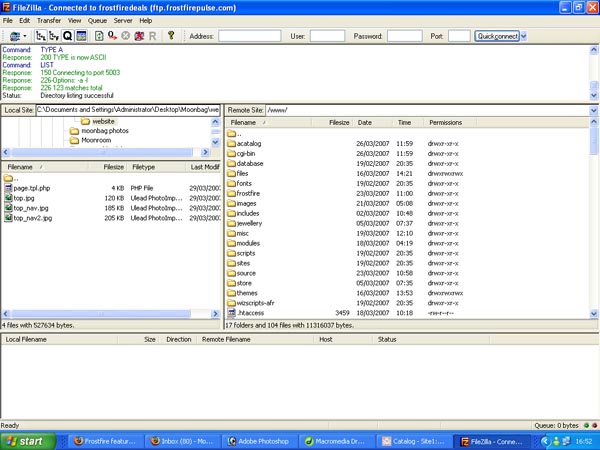Viewport: 600px width, 450px height.
Task: Expand the Remote Site path dropdown
Action: pos(593,109)
